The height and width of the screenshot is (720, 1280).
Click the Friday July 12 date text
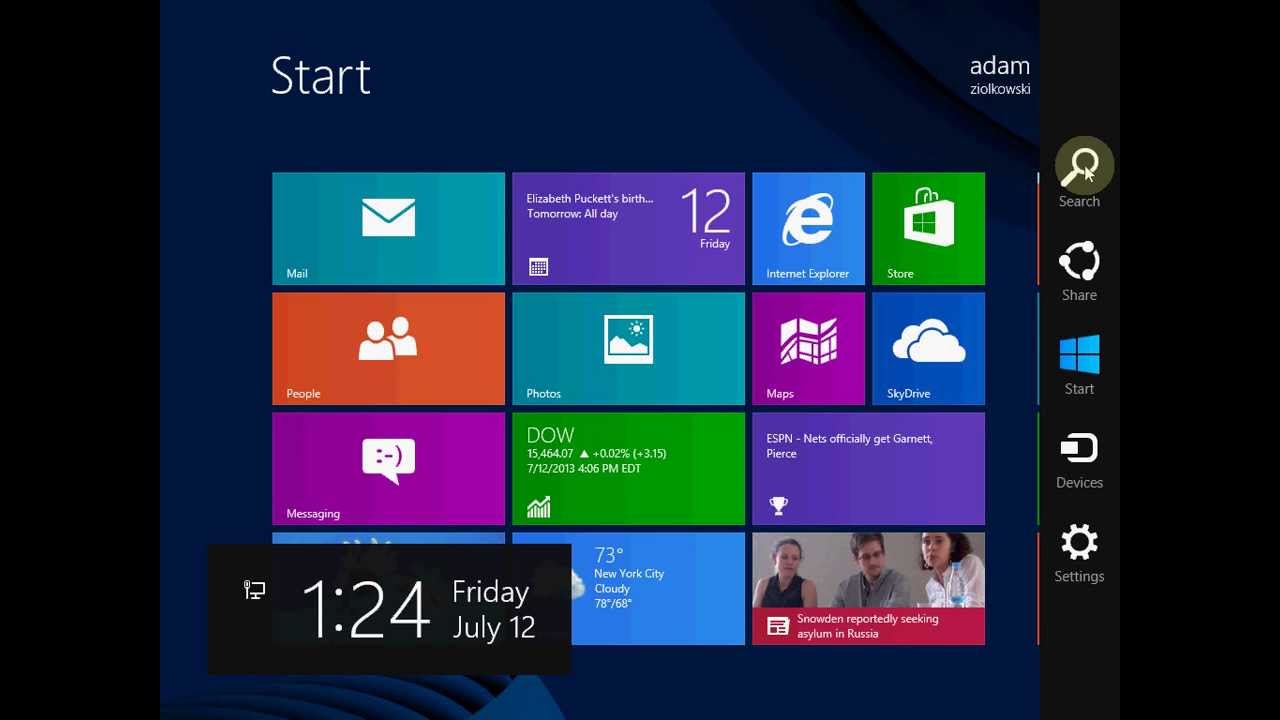494,609
